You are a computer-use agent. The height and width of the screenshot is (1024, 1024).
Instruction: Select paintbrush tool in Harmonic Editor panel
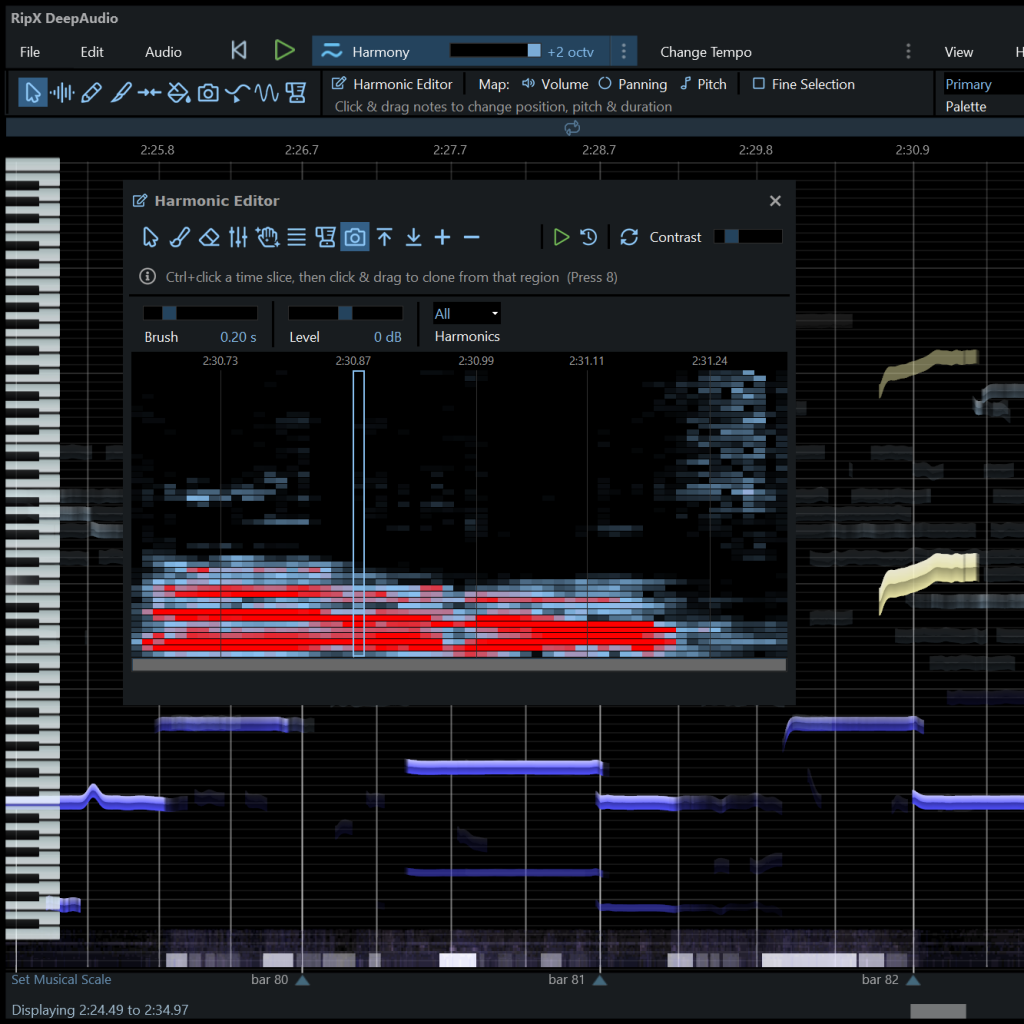[x=180, y=237]
